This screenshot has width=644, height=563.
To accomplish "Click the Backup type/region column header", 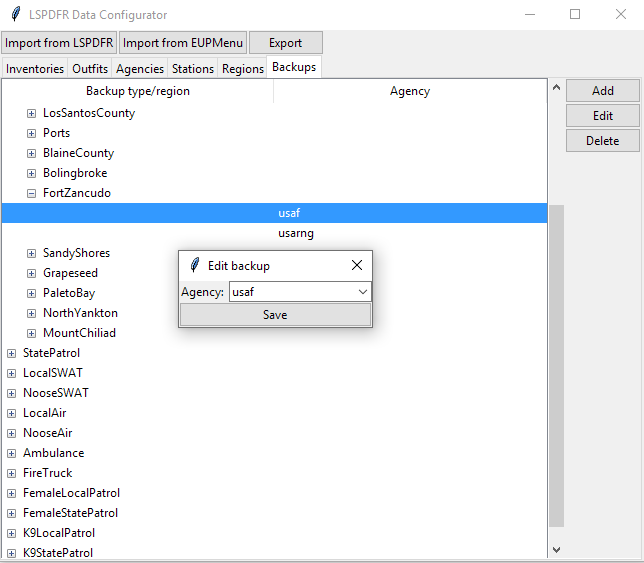I will [138, 91].
